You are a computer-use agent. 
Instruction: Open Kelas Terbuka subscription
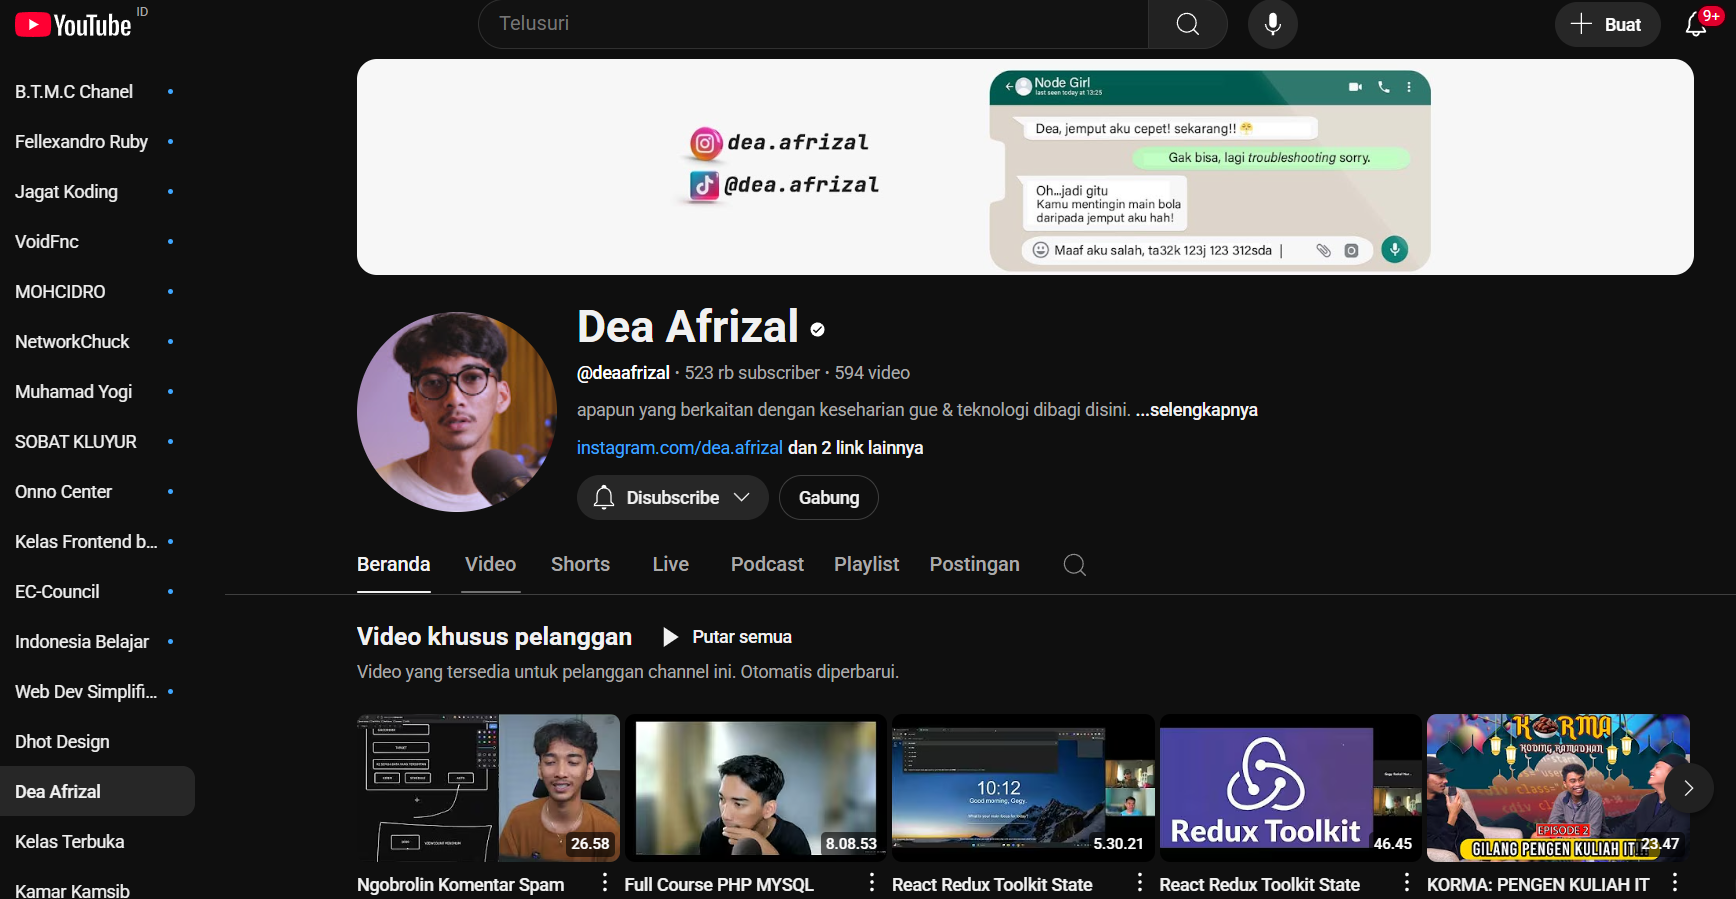(x=97, y=842)
